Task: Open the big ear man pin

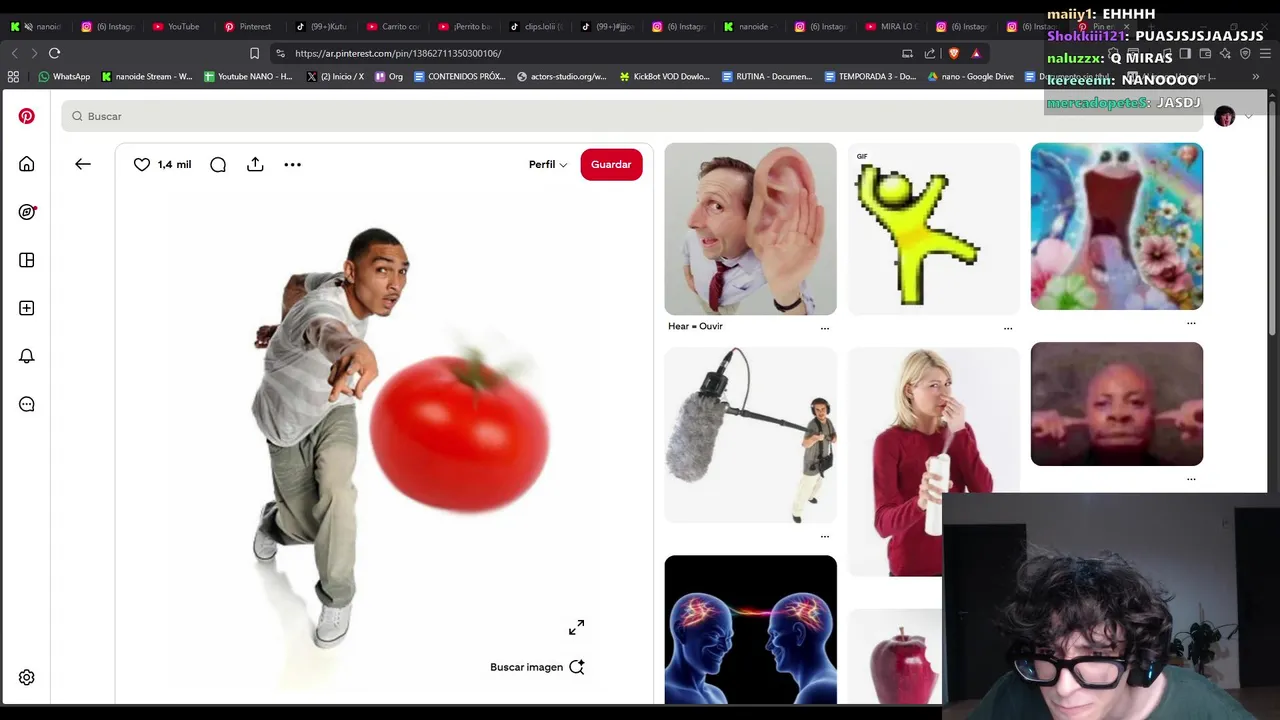Action: pos(750,229)
